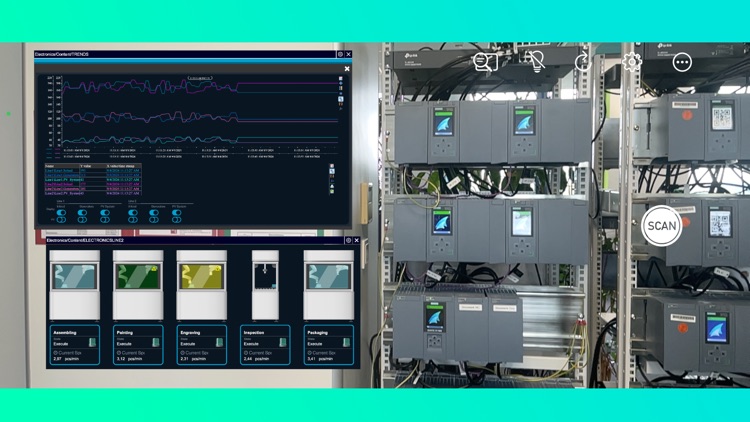750x422 pixels.
Task: Close the ELECTRONICSLINE2 window
Action: click(x=356, y=240)
